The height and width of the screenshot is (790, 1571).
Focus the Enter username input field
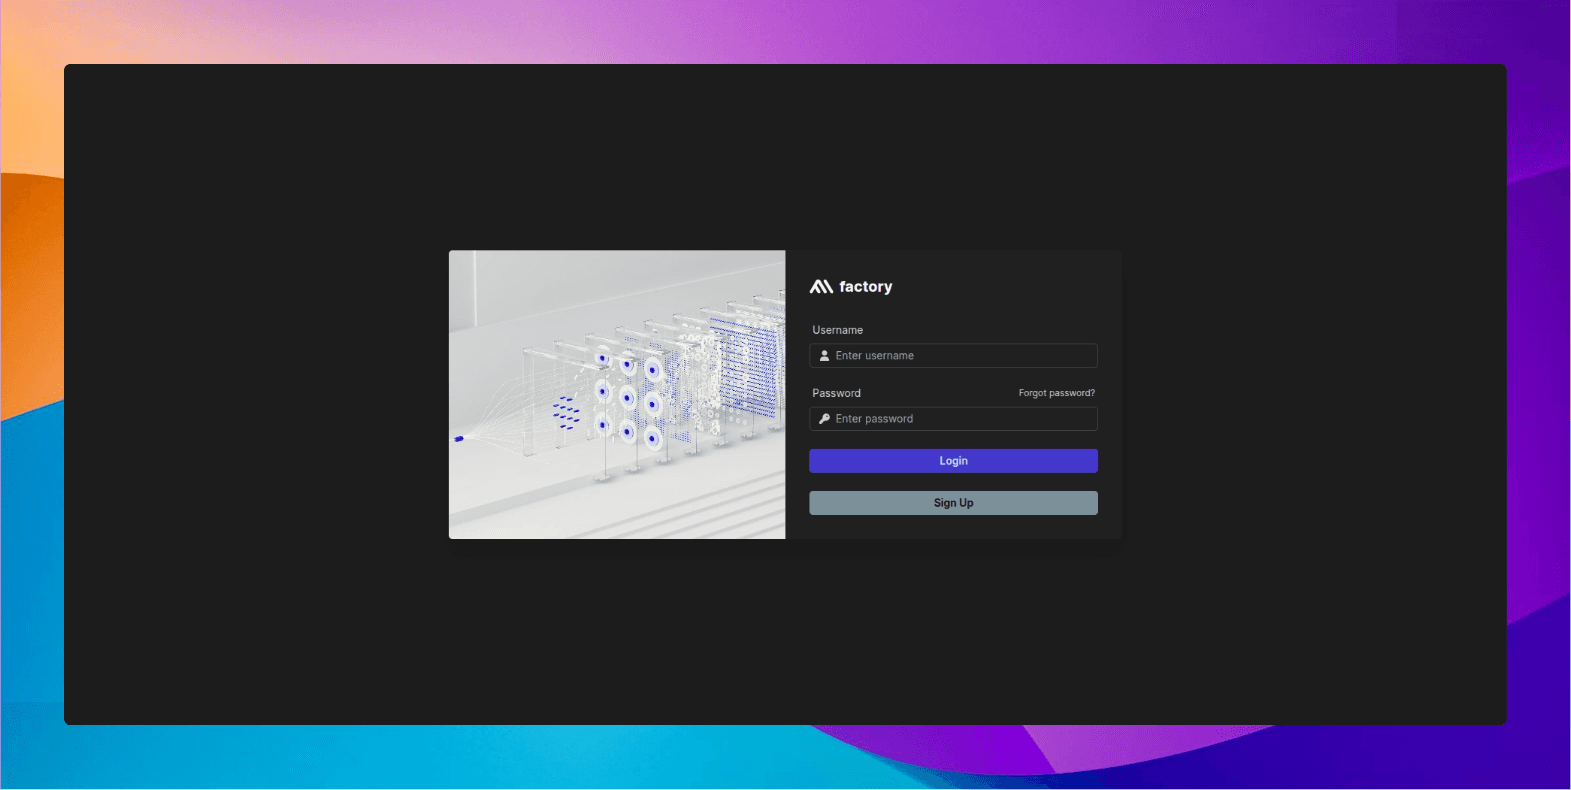(x=953, y=356)
